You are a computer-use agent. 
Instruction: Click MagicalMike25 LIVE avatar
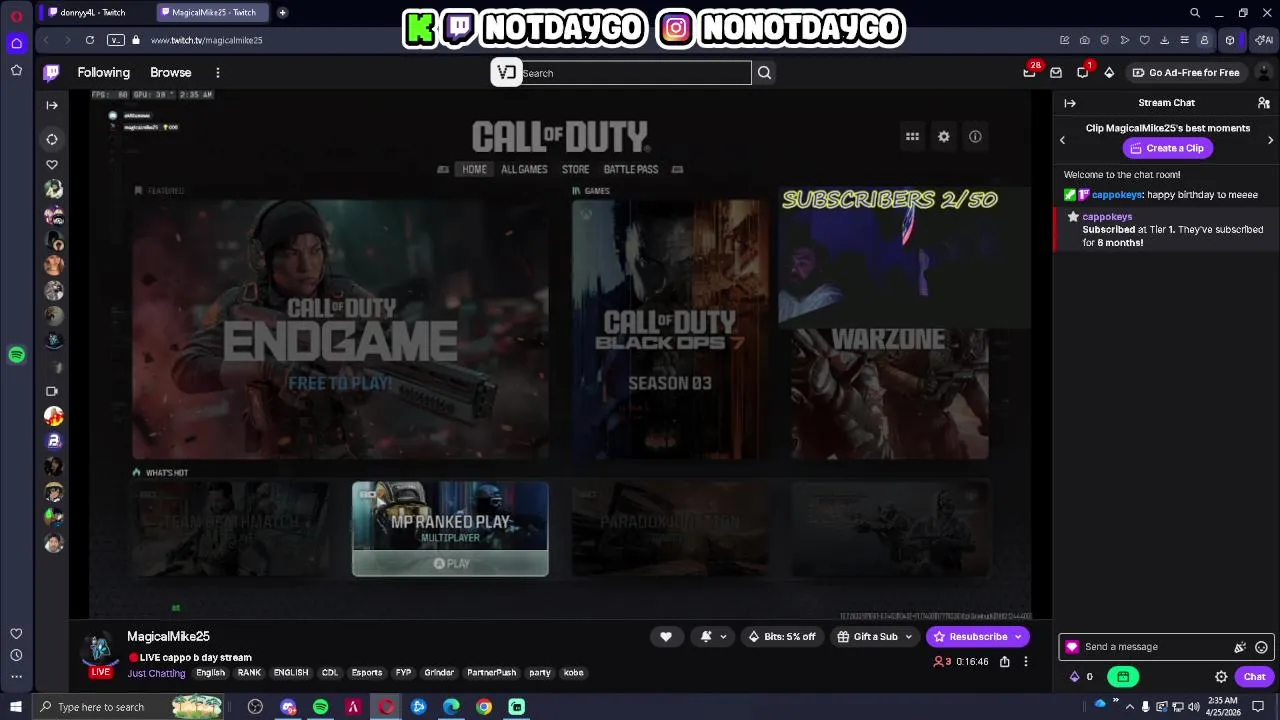coord(99,653)
